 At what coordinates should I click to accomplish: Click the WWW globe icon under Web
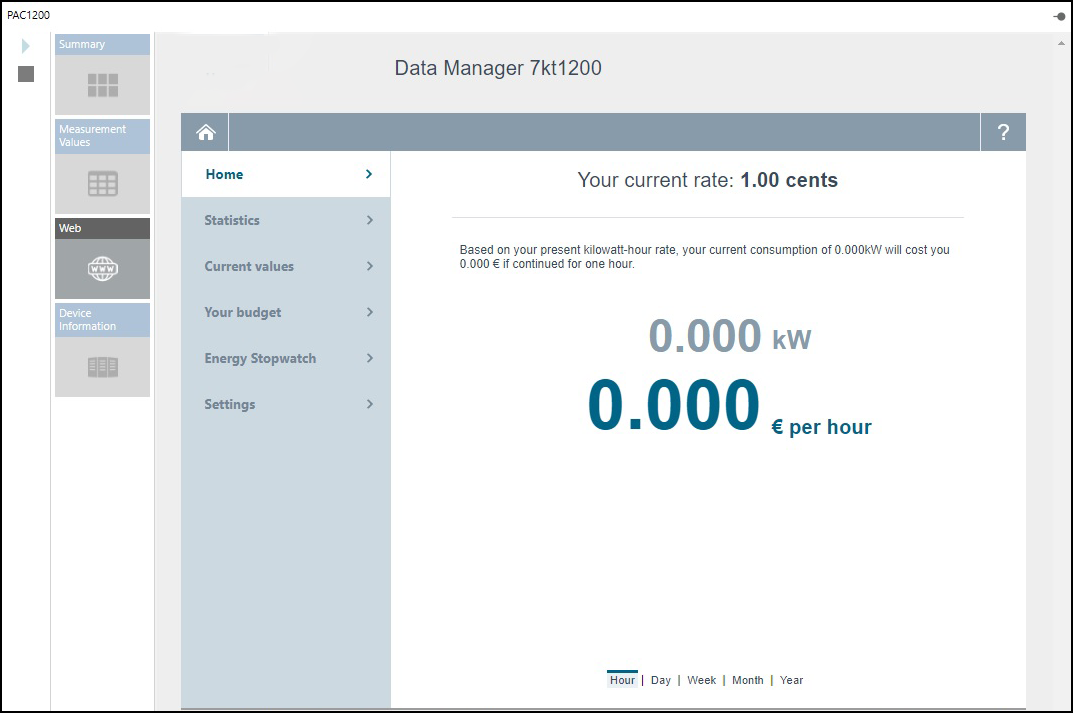point(101,267)
